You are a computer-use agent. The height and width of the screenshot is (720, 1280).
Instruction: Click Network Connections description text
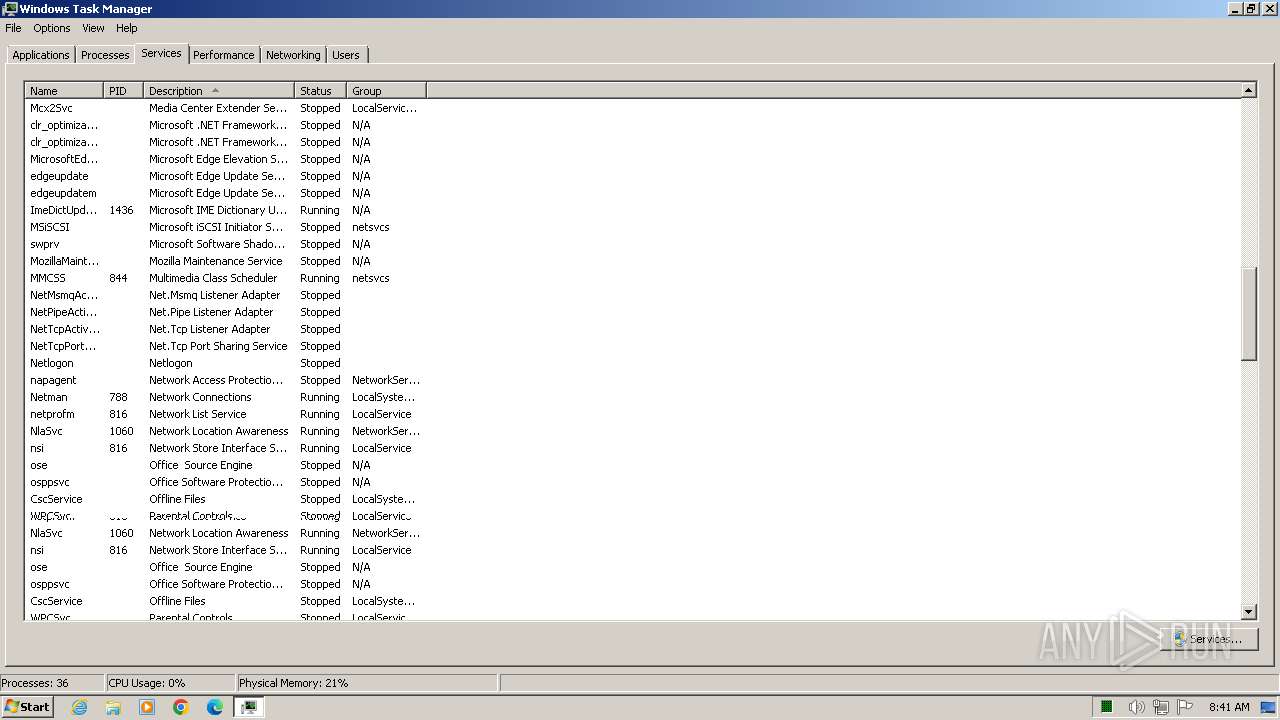pos(200,397)
